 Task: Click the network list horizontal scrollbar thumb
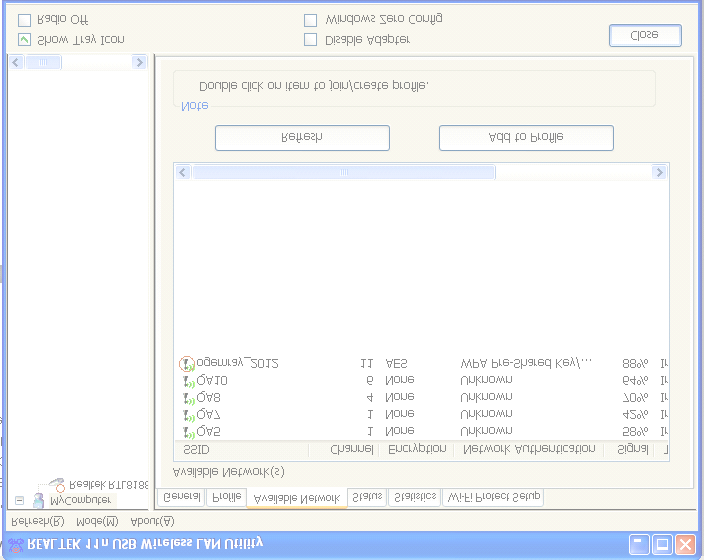(x=344, y=172)
